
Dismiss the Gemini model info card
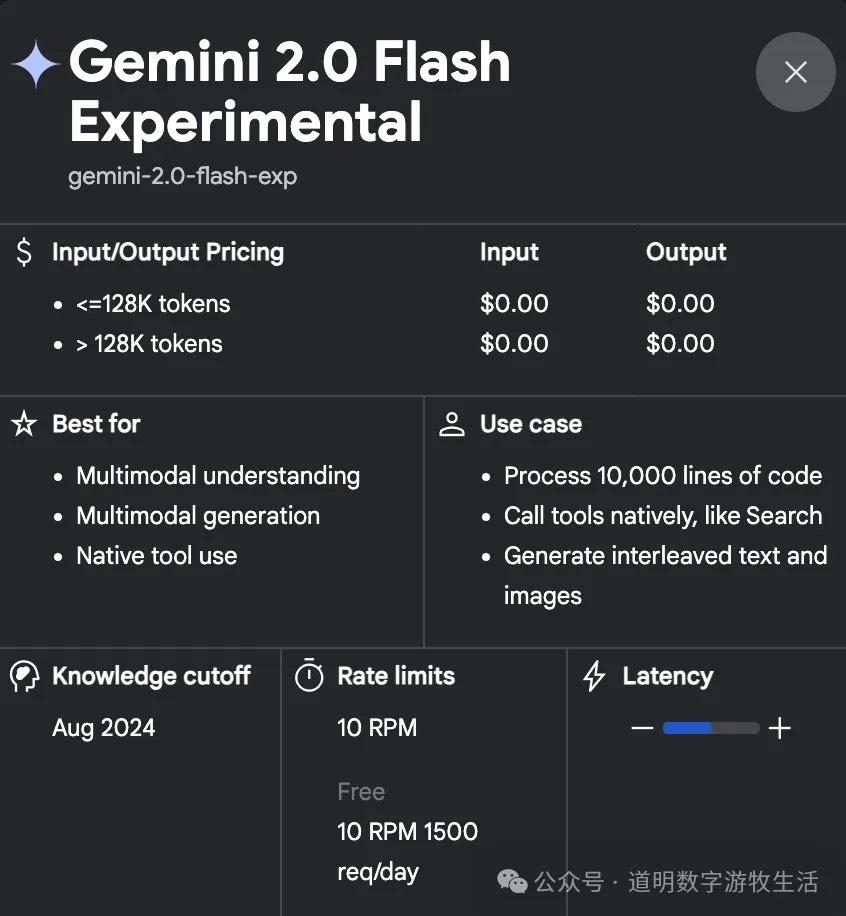(x=796, y=72)
